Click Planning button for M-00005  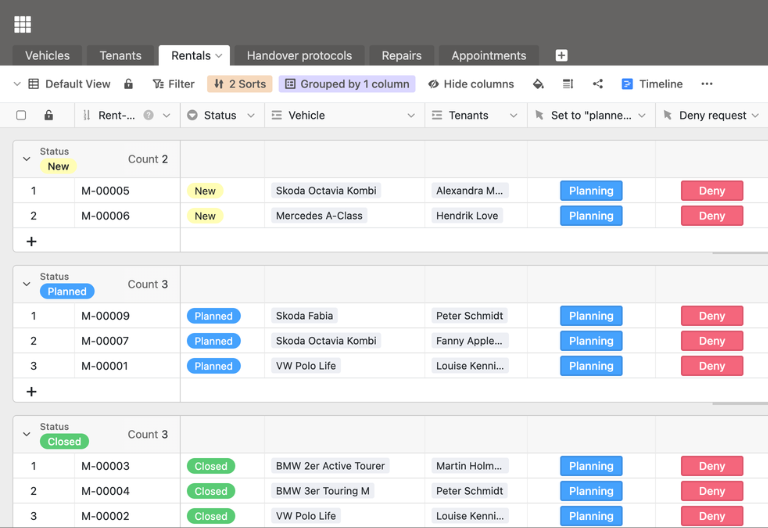(591, 191)
